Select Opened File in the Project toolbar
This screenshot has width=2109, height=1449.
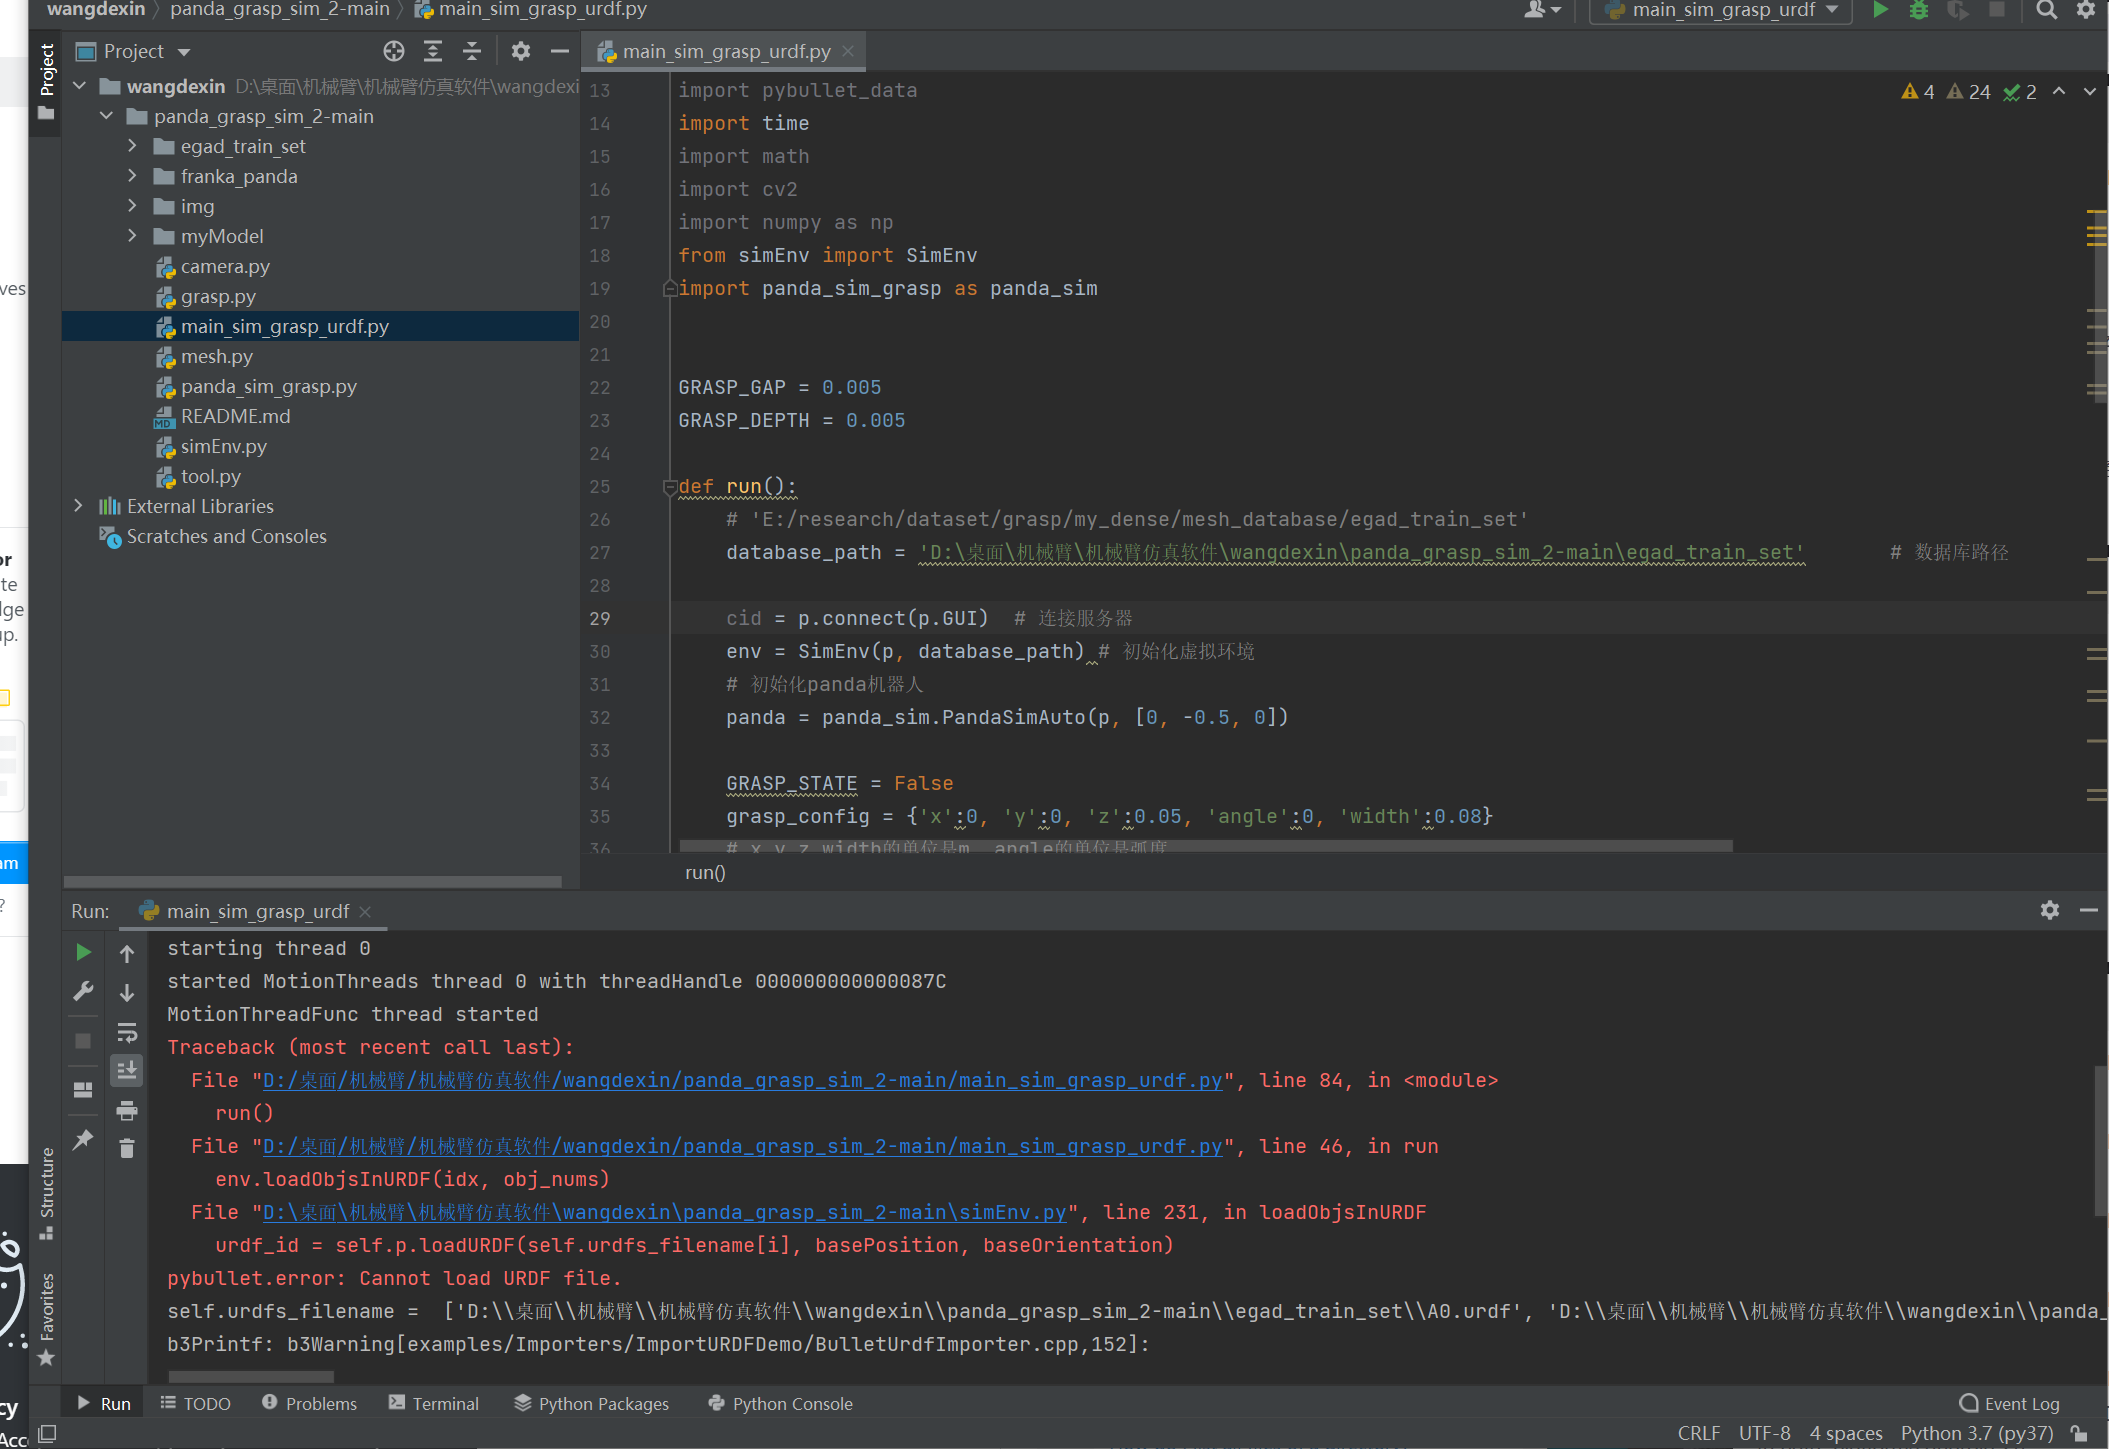[x=393, y=51]
